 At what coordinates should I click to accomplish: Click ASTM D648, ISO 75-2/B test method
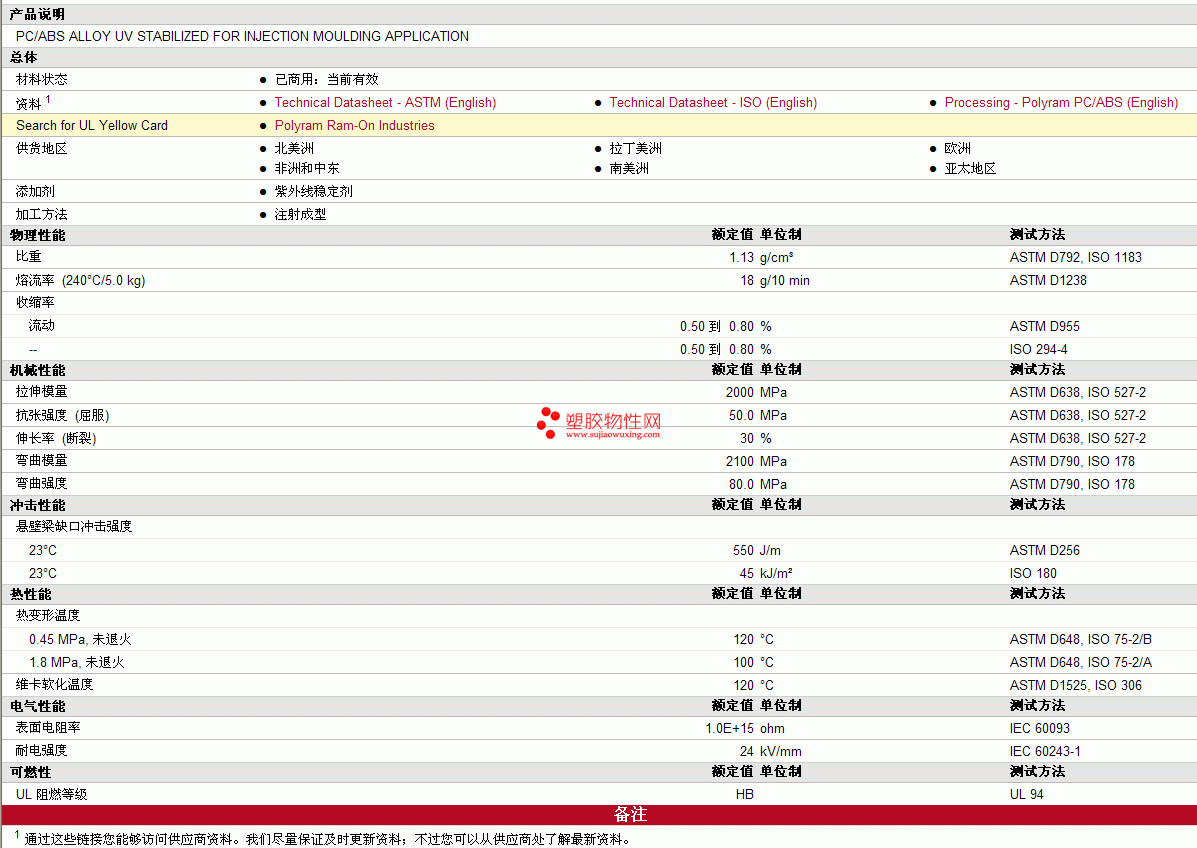[1080, 639]
